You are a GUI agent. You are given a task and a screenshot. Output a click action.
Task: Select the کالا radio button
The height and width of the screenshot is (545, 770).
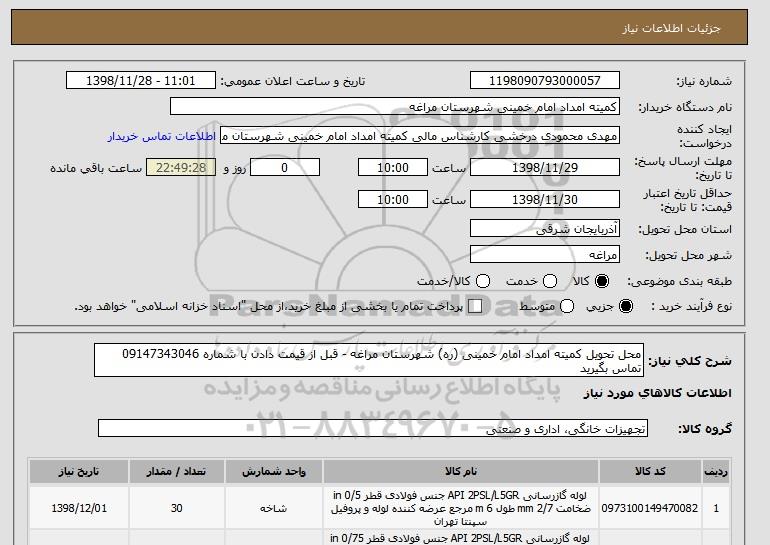pyautogui.click(x=601, y=281)
